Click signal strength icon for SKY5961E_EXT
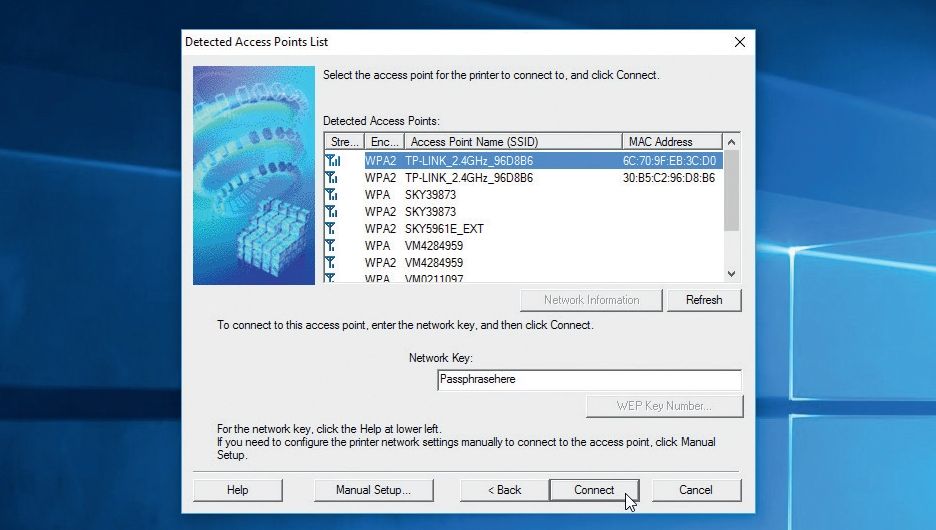The width and height of the screenshot is (936, 530). [330, 229]
